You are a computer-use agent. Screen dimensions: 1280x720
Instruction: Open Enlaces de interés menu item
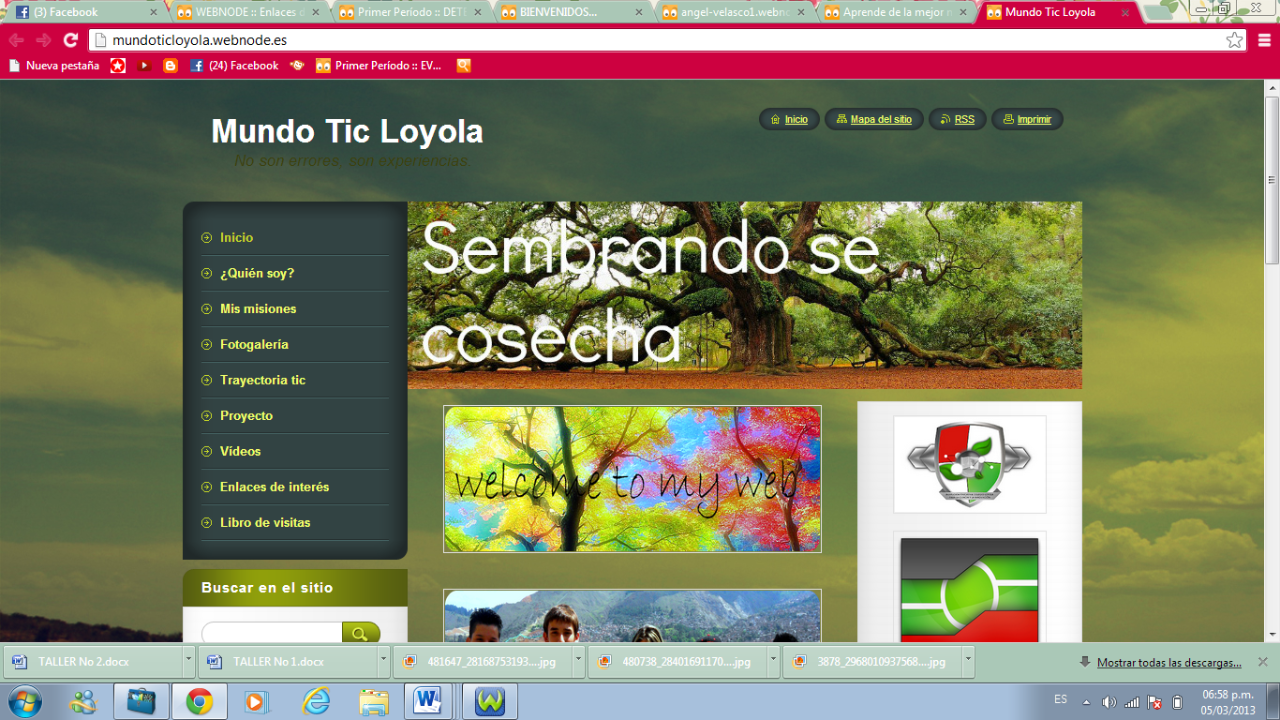(274, 487)
